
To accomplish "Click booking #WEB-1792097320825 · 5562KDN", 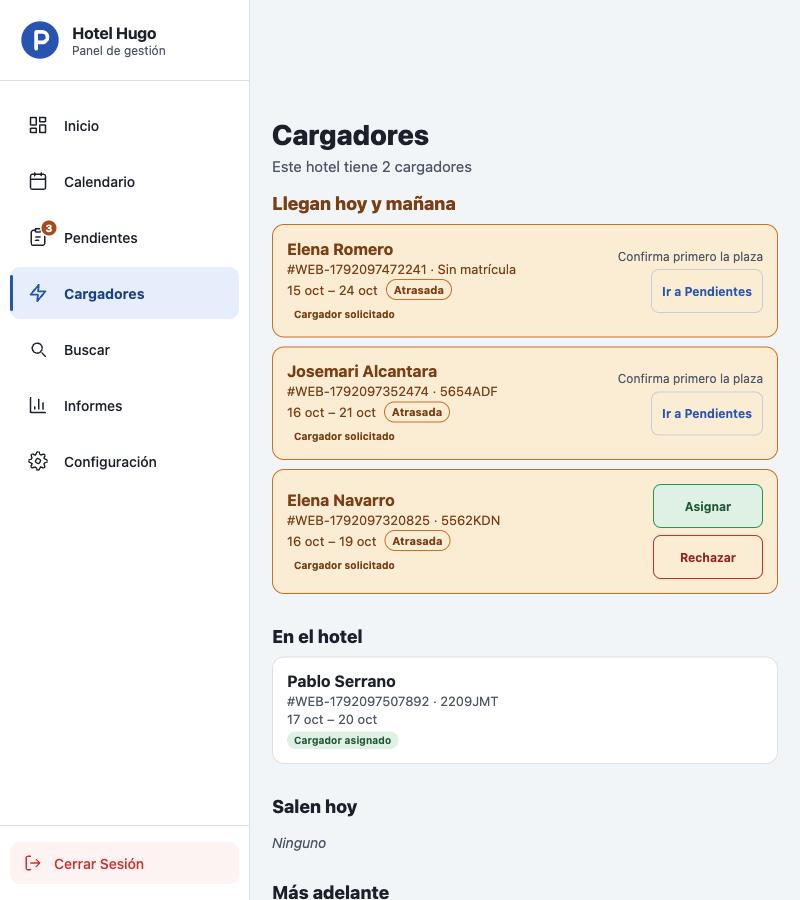I will (x=393, y=521).
